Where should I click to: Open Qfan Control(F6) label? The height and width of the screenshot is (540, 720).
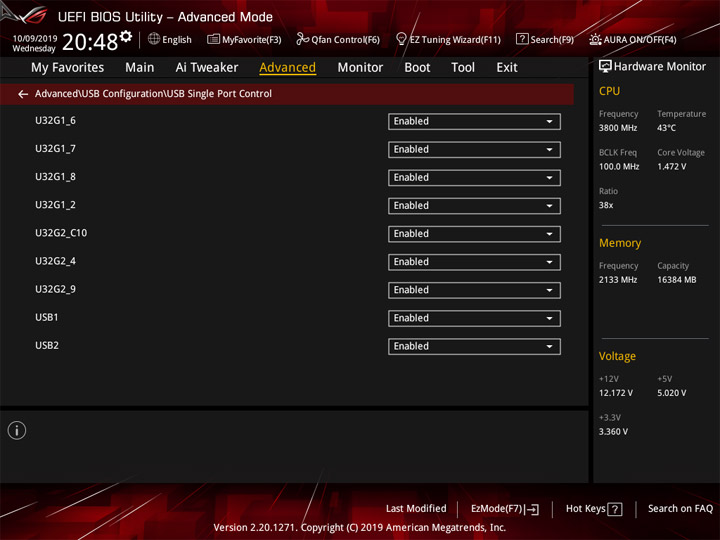[345, 39]
